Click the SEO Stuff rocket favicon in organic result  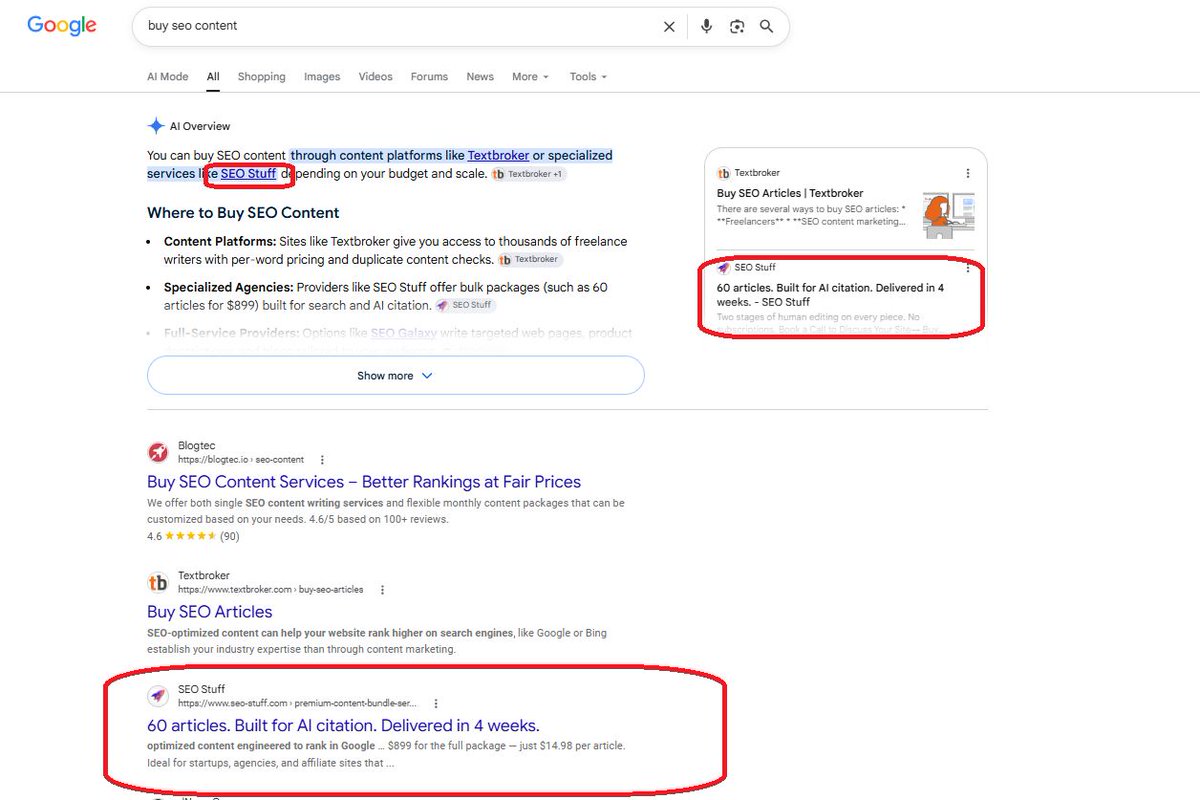(158, 696)
